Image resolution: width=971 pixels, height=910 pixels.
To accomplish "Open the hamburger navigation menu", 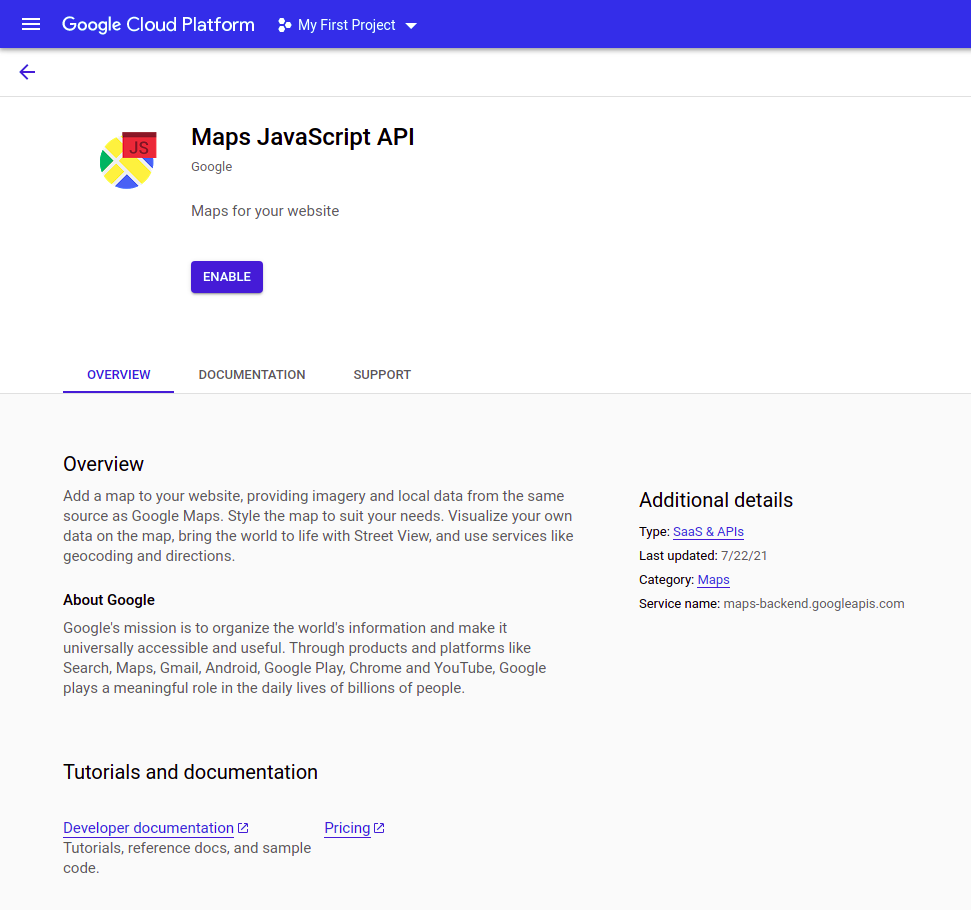I will coord(30,24).
